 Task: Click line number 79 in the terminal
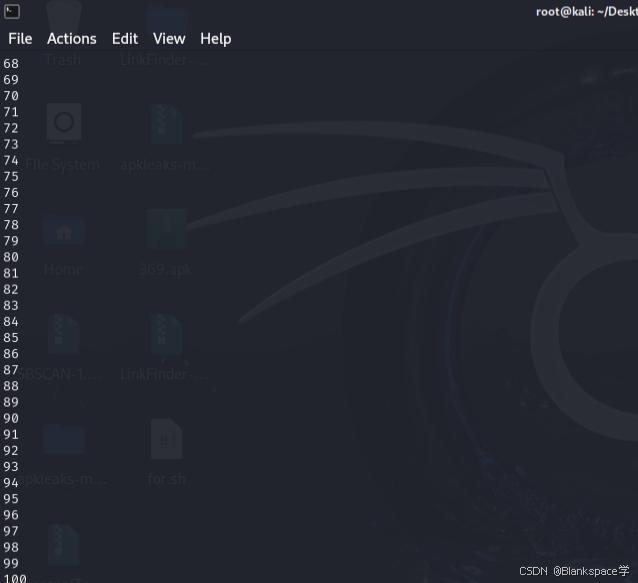pyautogui.click(x=11, y=241)
